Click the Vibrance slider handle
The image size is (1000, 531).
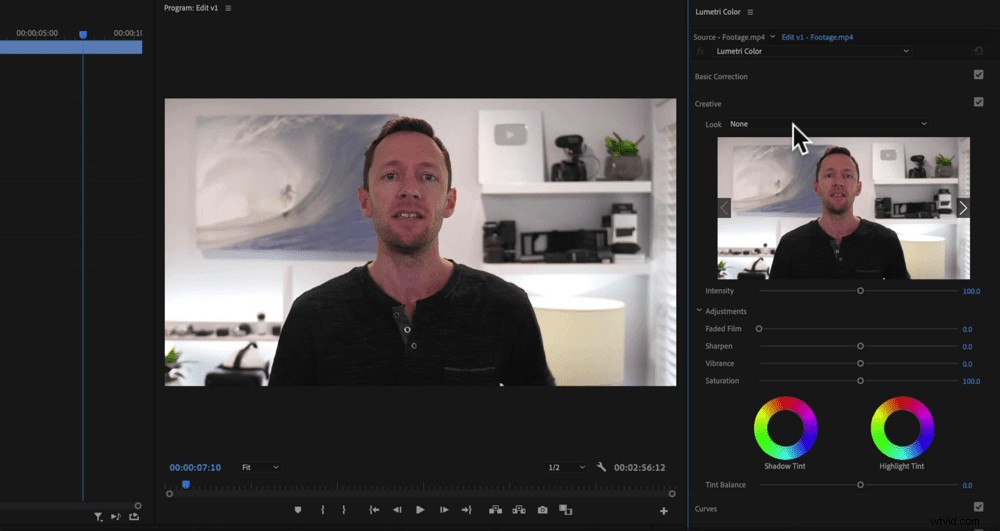coord(860,363)
